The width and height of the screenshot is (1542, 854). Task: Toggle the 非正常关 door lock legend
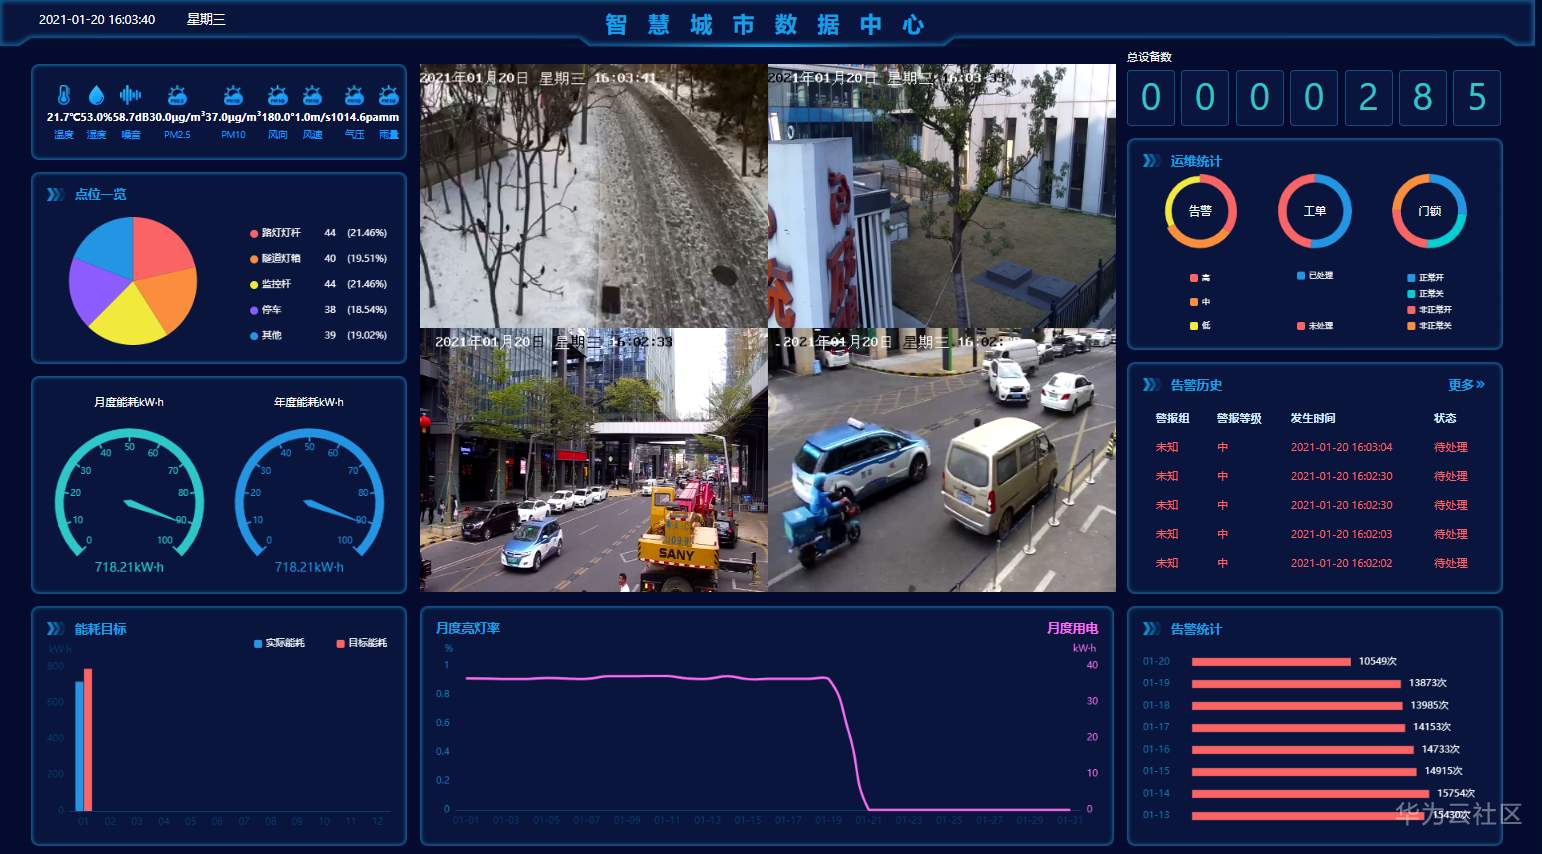(1430, 326)
